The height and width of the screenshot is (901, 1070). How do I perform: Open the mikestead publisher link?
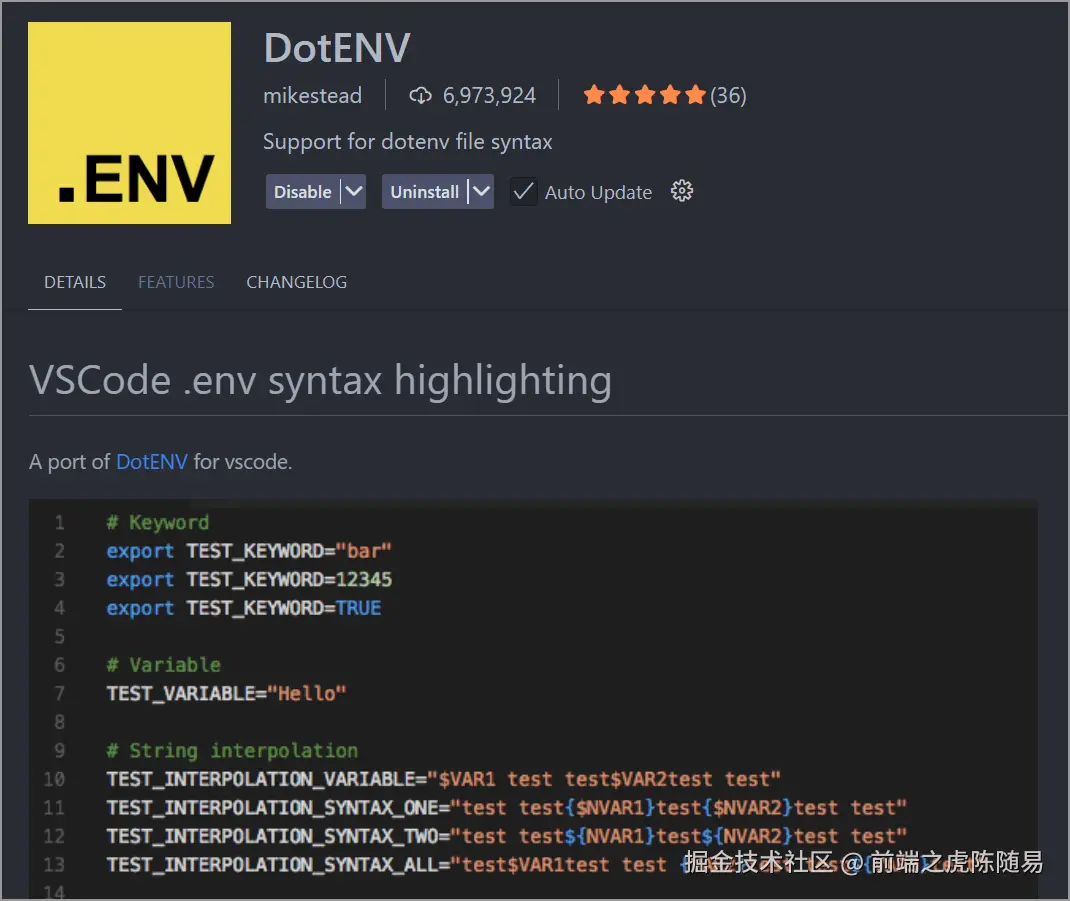pyautogui.click(x=313, y=96)
